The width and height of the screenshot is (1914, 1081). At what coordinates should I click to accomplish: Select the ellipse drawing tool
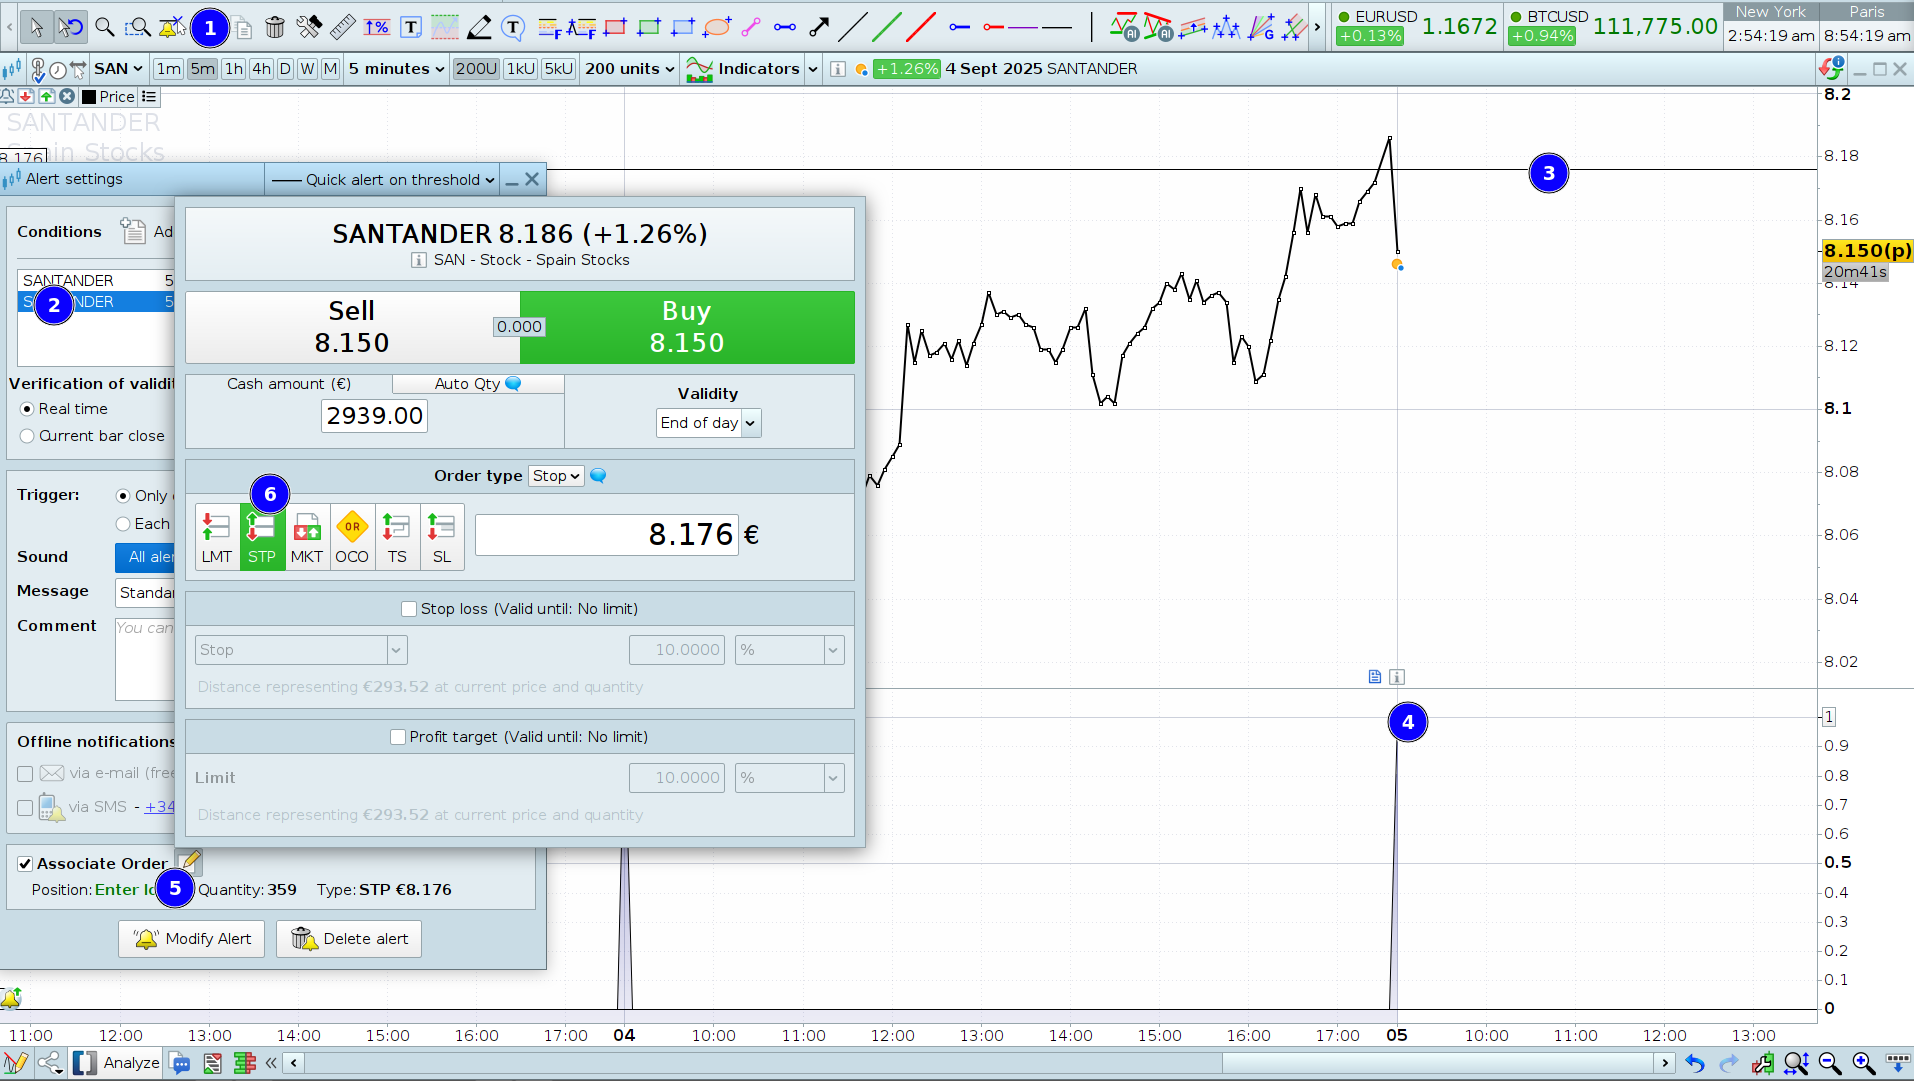click(x=717, y=27)
